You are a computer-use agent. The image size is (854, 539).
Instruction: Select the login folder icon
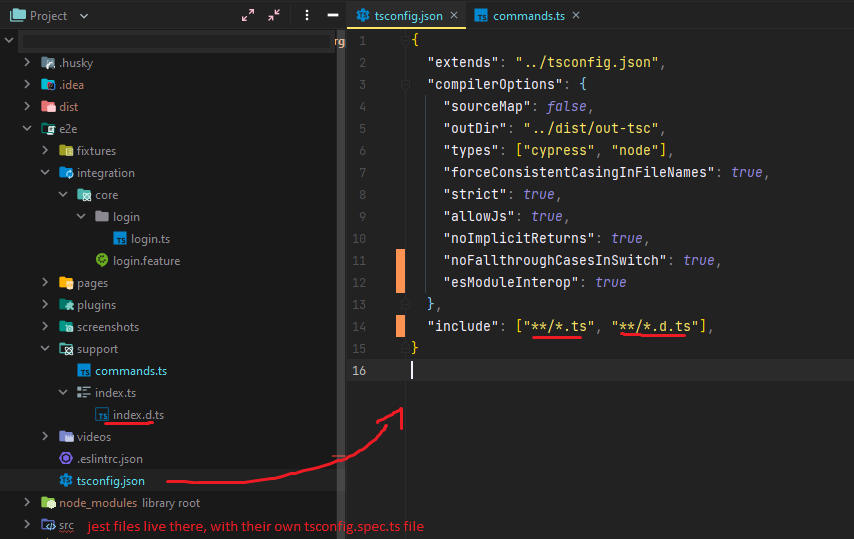tap(102, 217)
